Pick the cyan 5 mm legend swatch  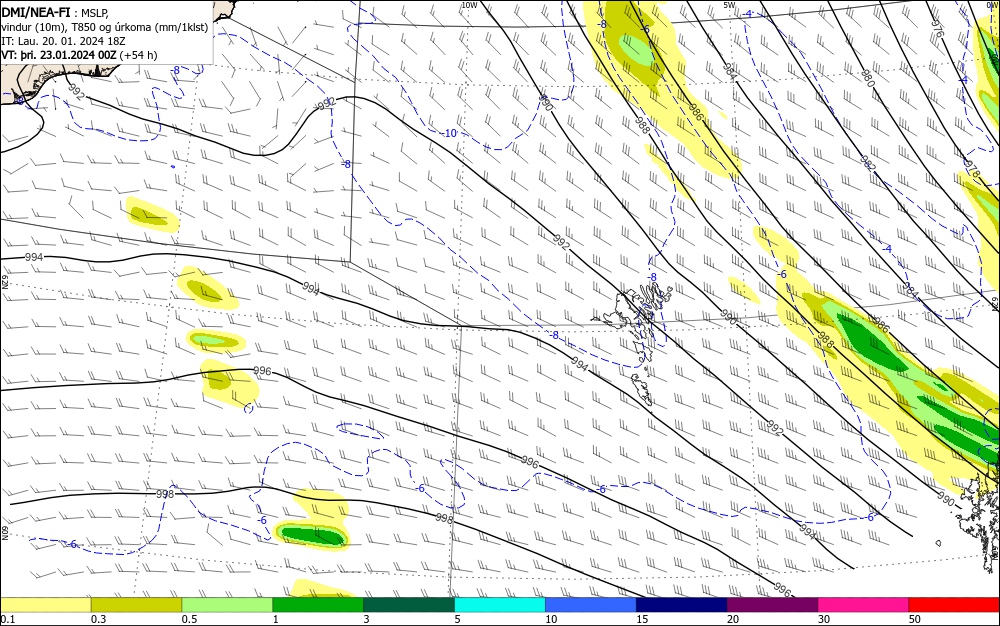[x=500, y=604]
